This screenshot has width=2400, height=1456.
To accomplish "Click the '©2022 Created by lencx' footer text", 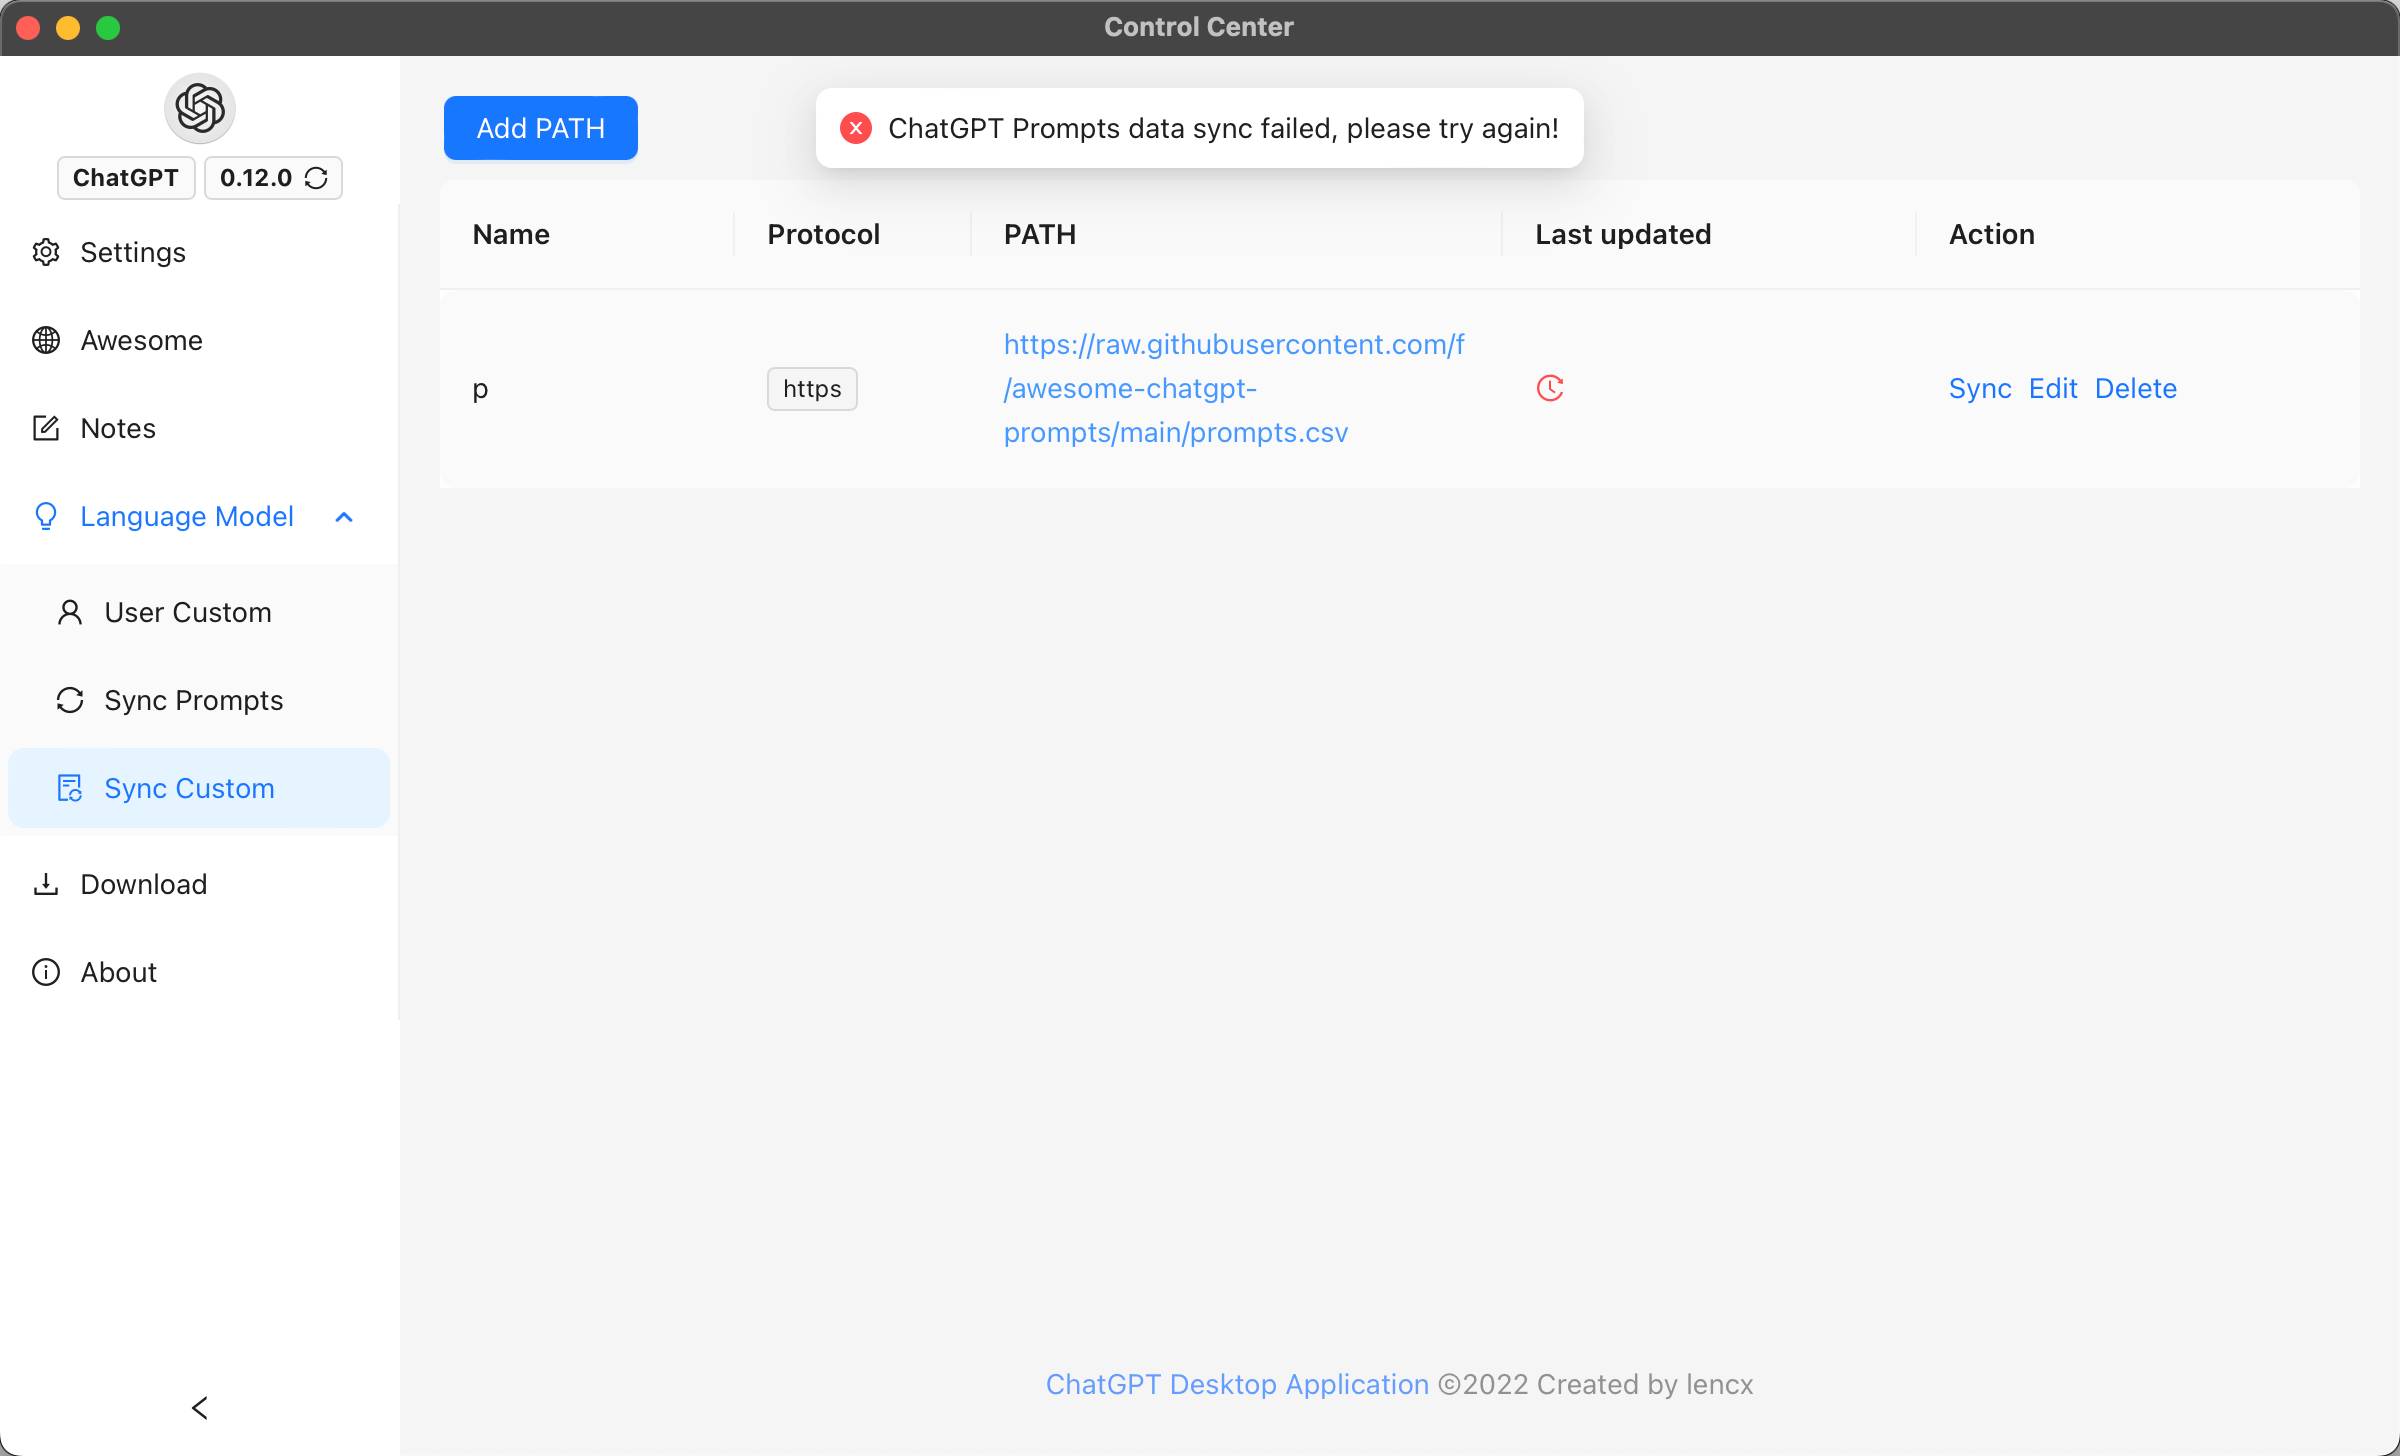I will pos(1595,1384).
